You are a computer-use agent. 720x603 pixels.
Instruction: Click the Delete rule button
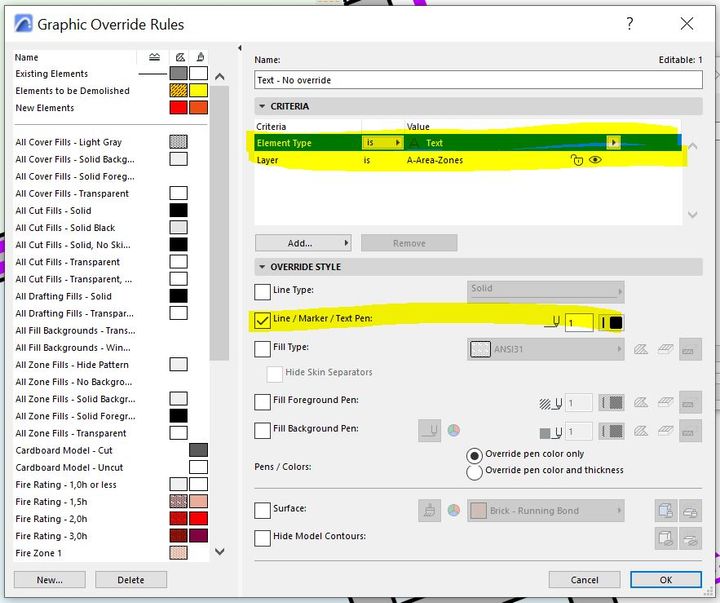[131, 580]
